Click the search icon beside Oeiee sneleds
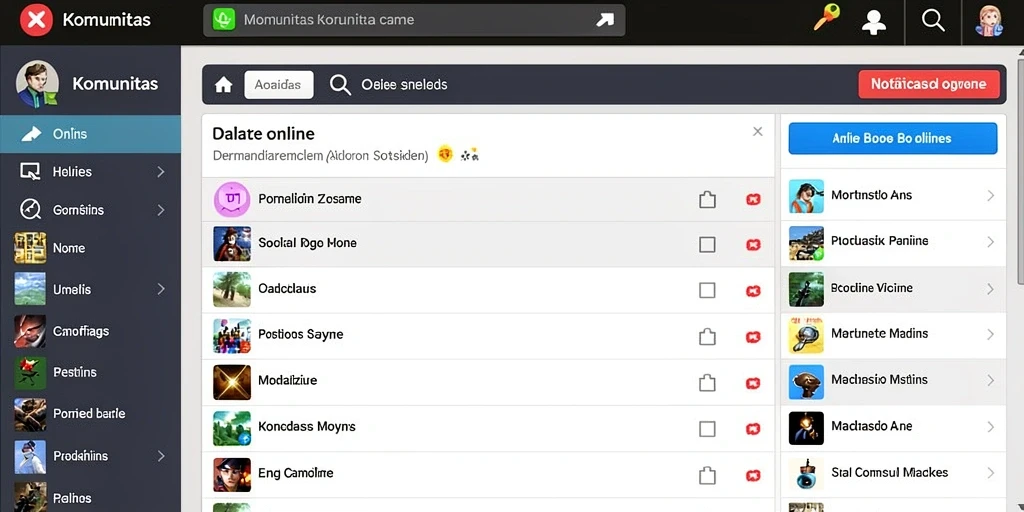The image size is (1024, 512). [340, 85]
